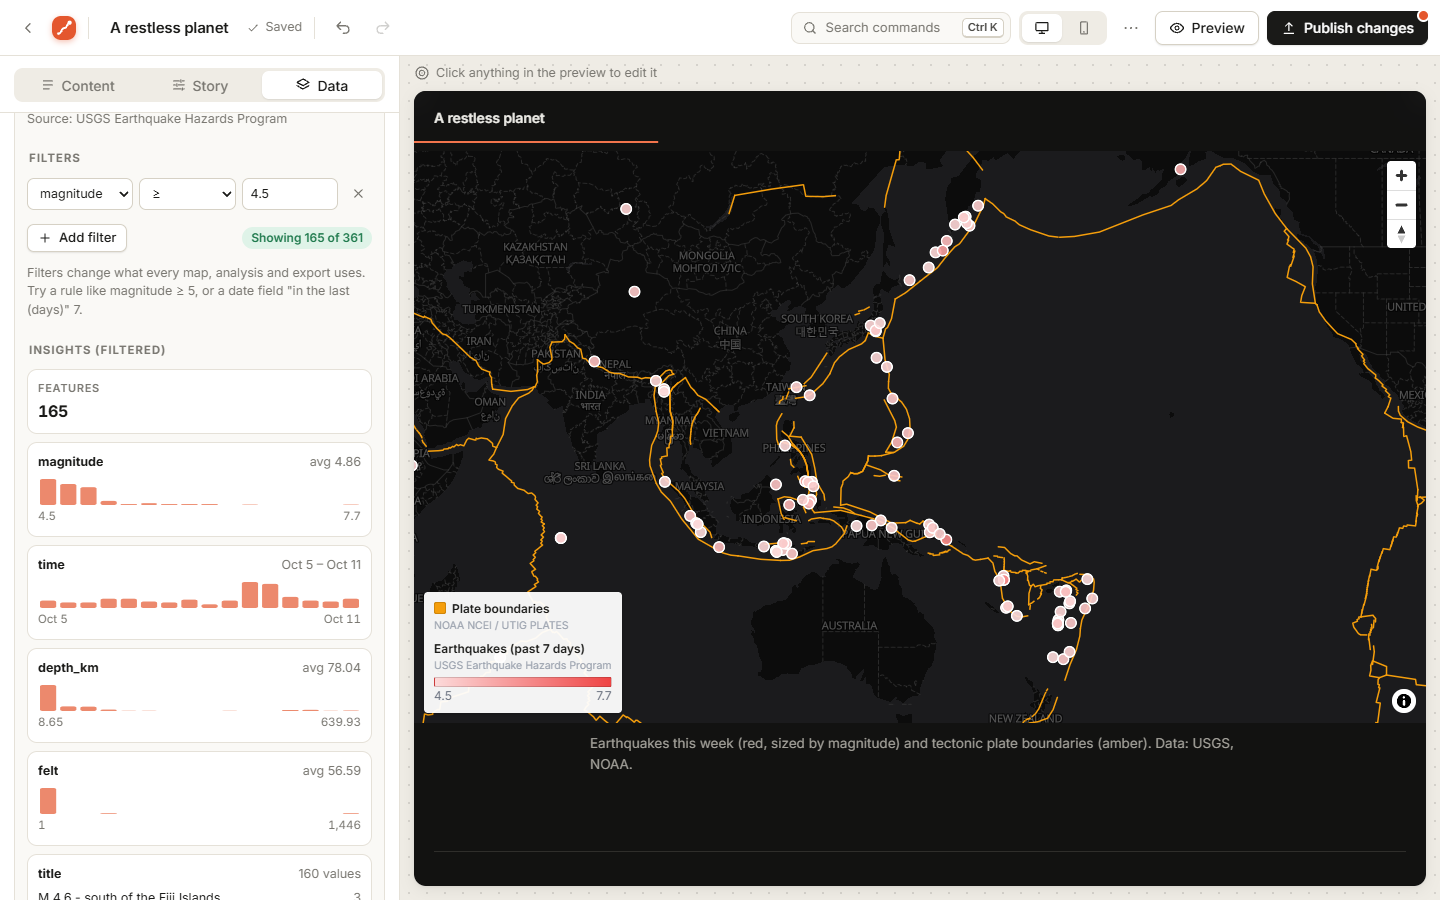Redo the last undone change

(x=383, y=28)
